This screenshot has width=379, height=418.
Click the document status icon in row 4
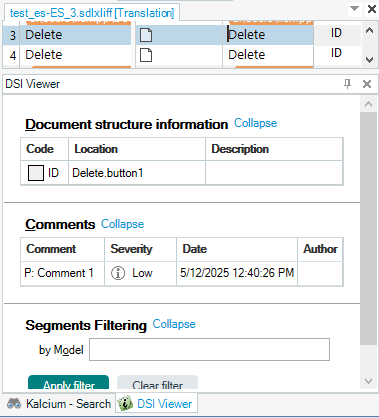point(146,55)
